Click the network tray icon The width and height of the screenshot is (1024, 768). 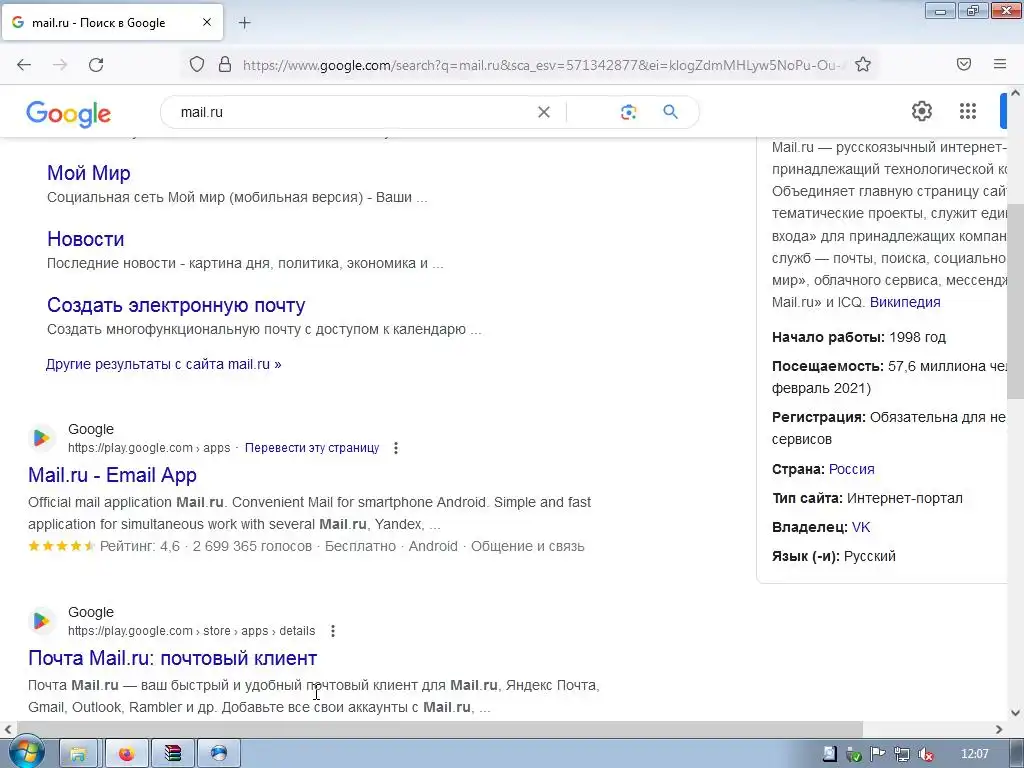[x=902, y=755]
